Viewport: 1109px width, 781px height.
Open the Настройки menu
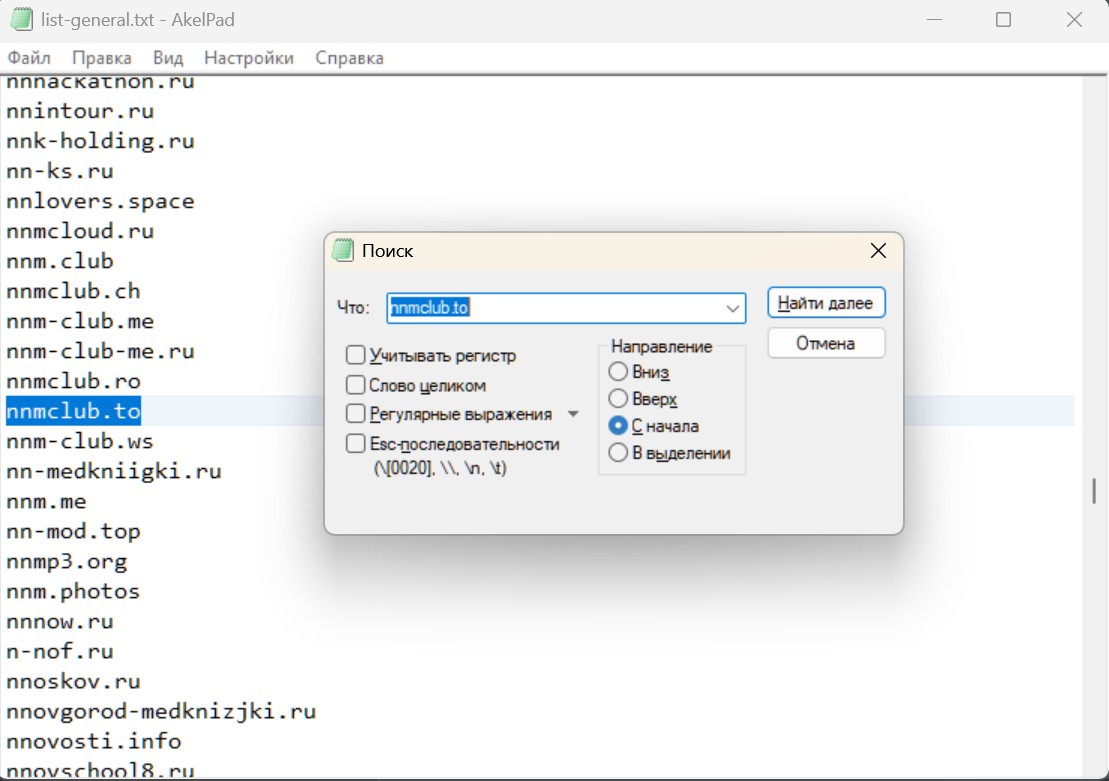[249, 58]
